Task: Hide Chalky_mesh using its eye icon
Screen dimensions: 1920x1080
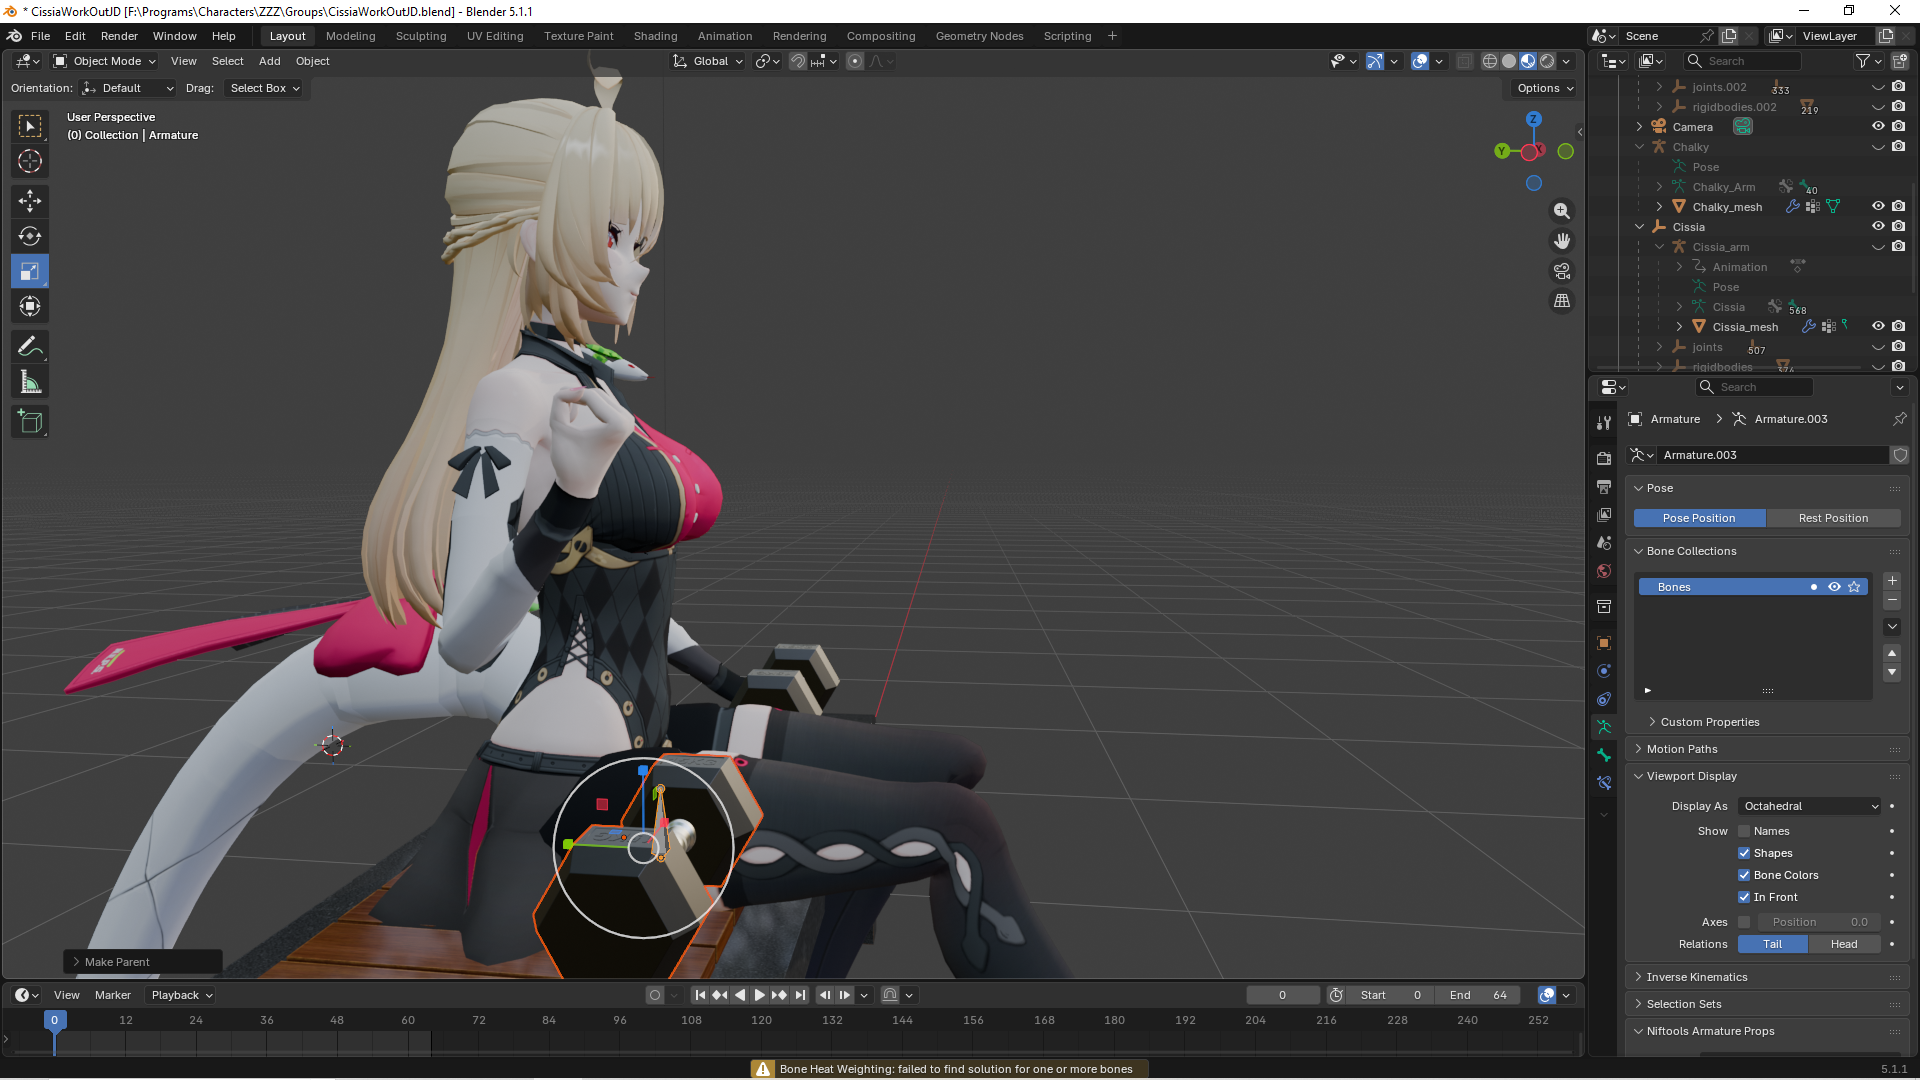Action: coord(1878,206)
